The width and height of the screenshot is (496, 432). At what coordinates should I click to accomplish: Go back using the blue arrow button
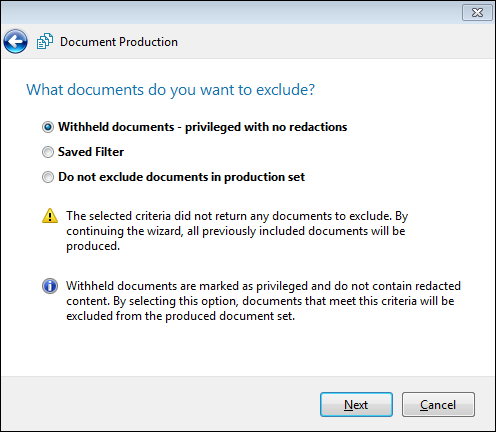click(15, 42)
